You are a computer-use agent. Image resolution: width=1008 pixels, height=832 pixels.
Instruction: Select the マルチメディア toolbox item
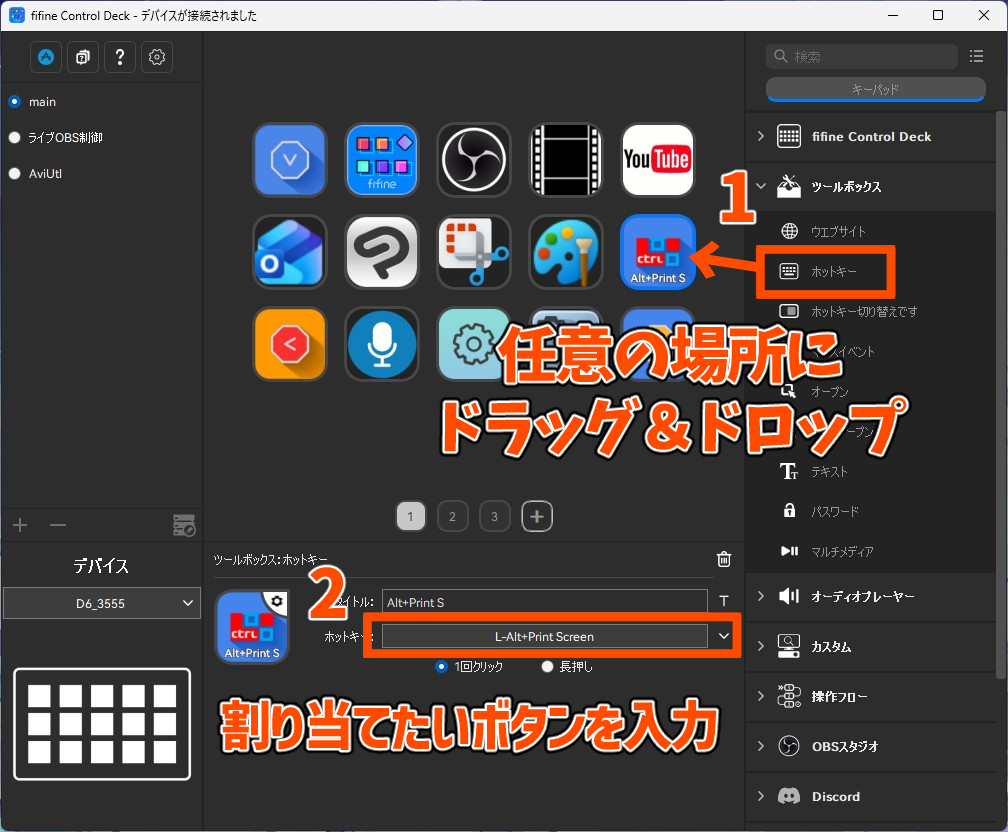842,551
